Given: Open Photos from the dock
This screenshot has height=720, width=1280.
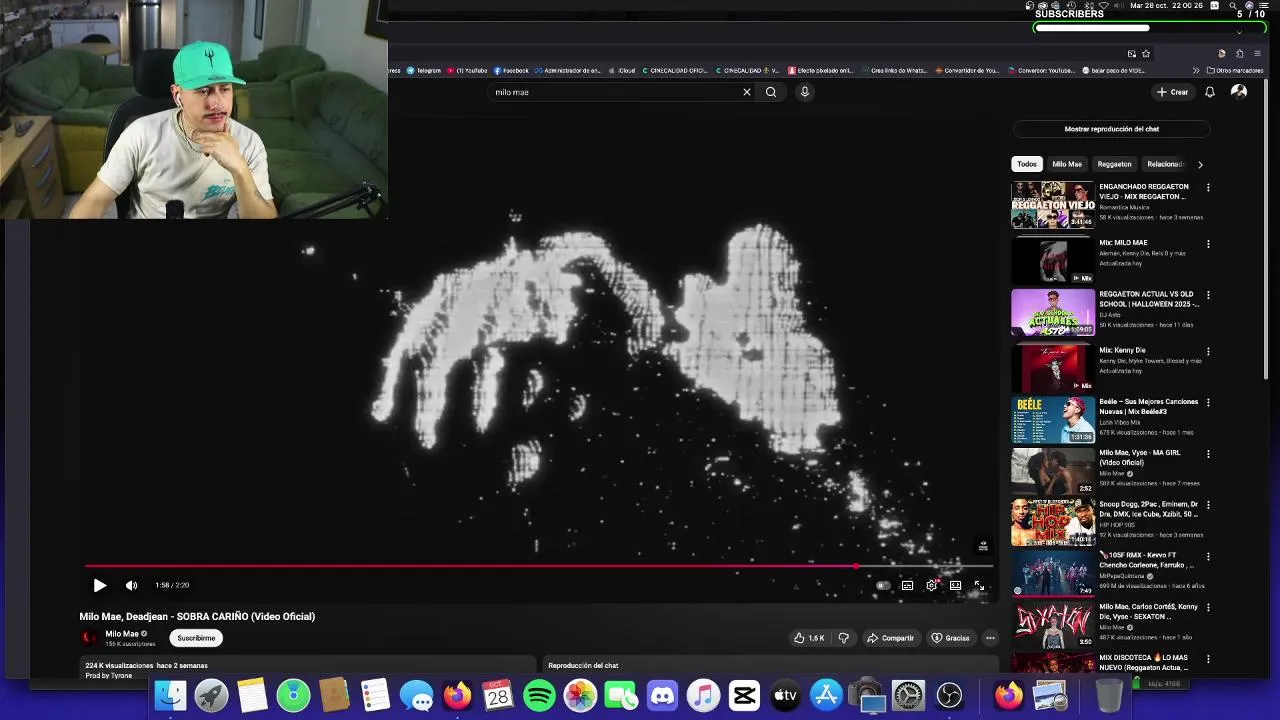Looking at the screenshot, I should point(580,695).
